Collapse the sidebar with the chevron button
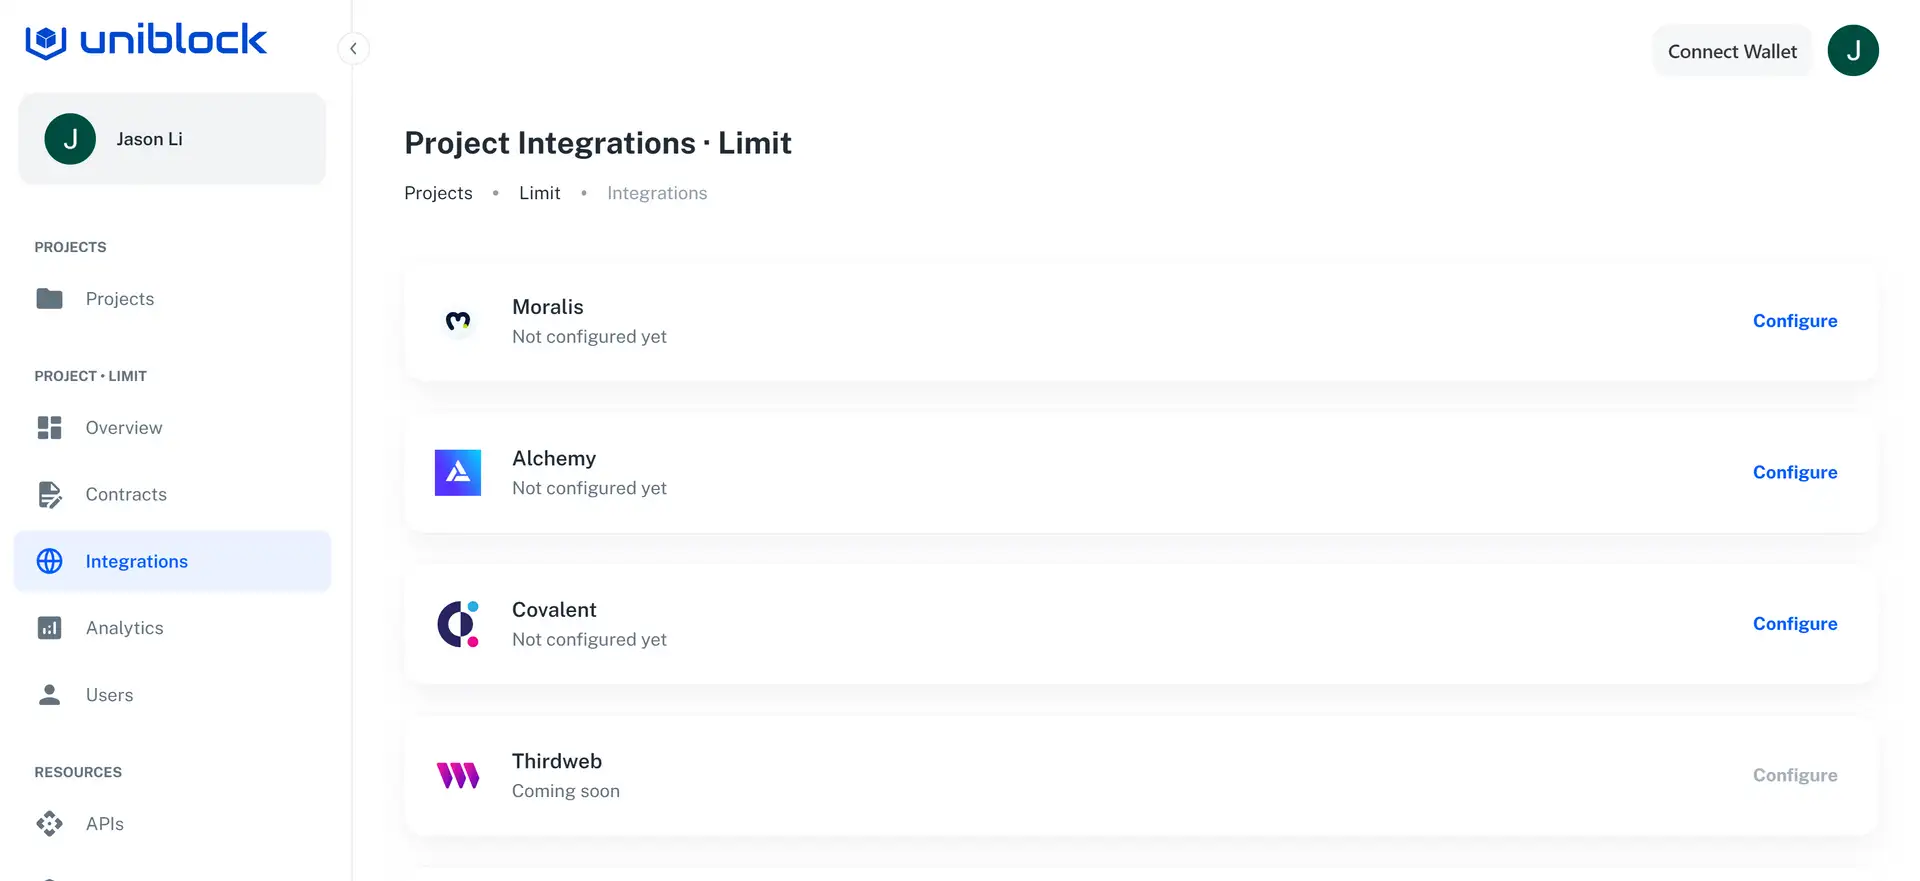The height and width of the screenshot is (881, 1920). pyautogui.click(x=353, y=49)
